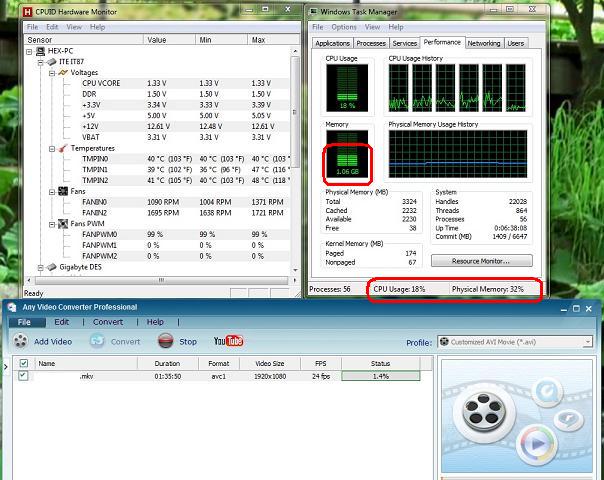Open Any Video Converter Edit menu
Viewport: 604px width, 480px height.
tap(62, 322)
